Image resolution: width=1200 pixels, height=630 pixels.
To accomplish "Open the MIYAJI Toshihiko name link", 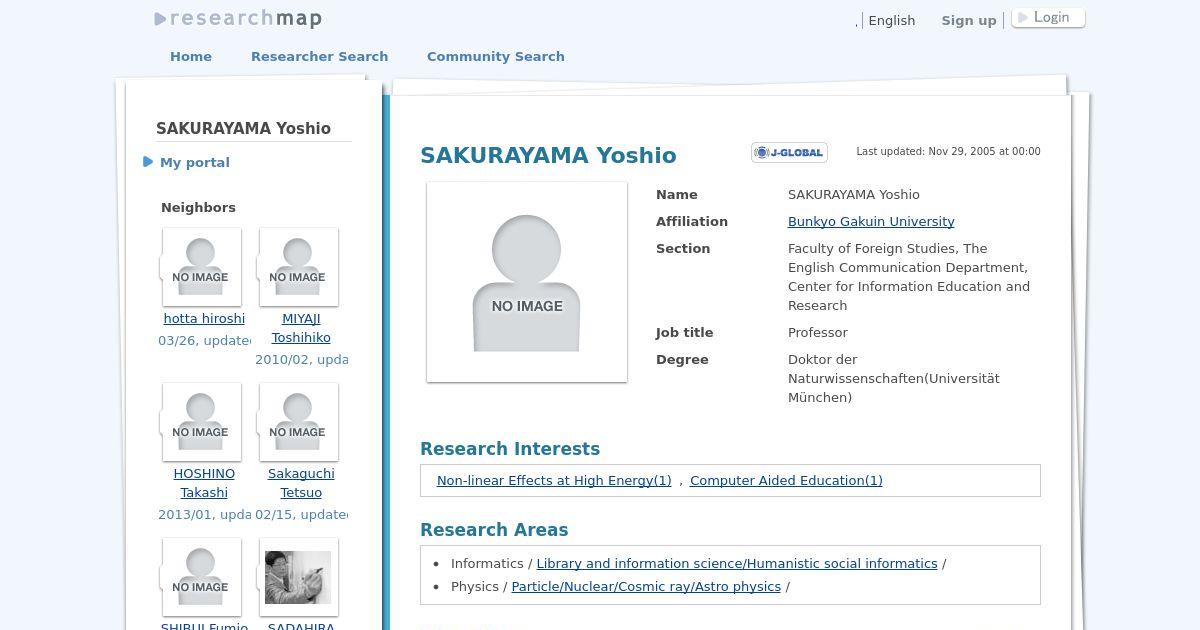I will click(301, 328).
